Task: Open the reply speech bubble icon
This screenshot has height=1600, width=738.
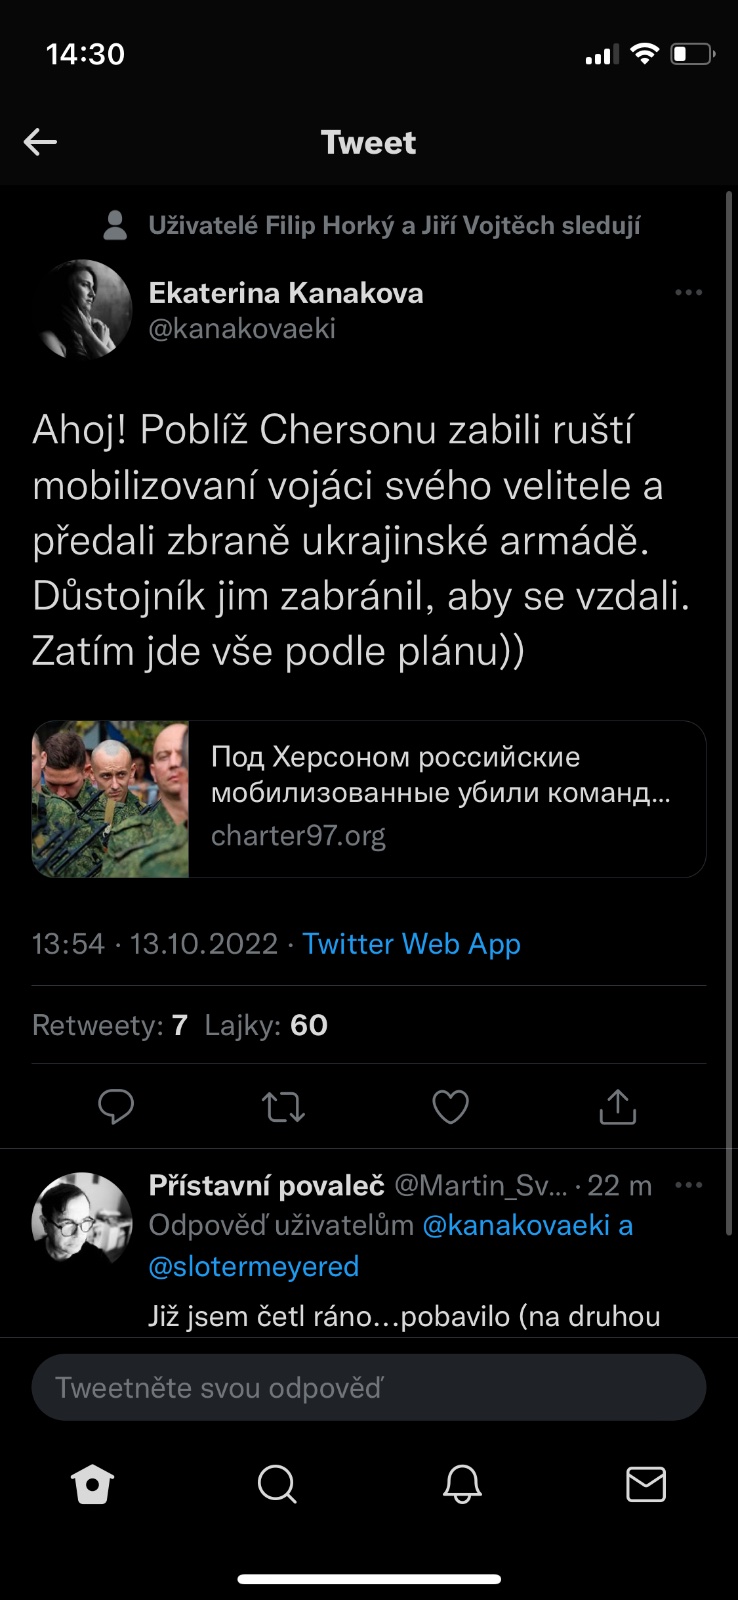Action: click(116, 1106)
